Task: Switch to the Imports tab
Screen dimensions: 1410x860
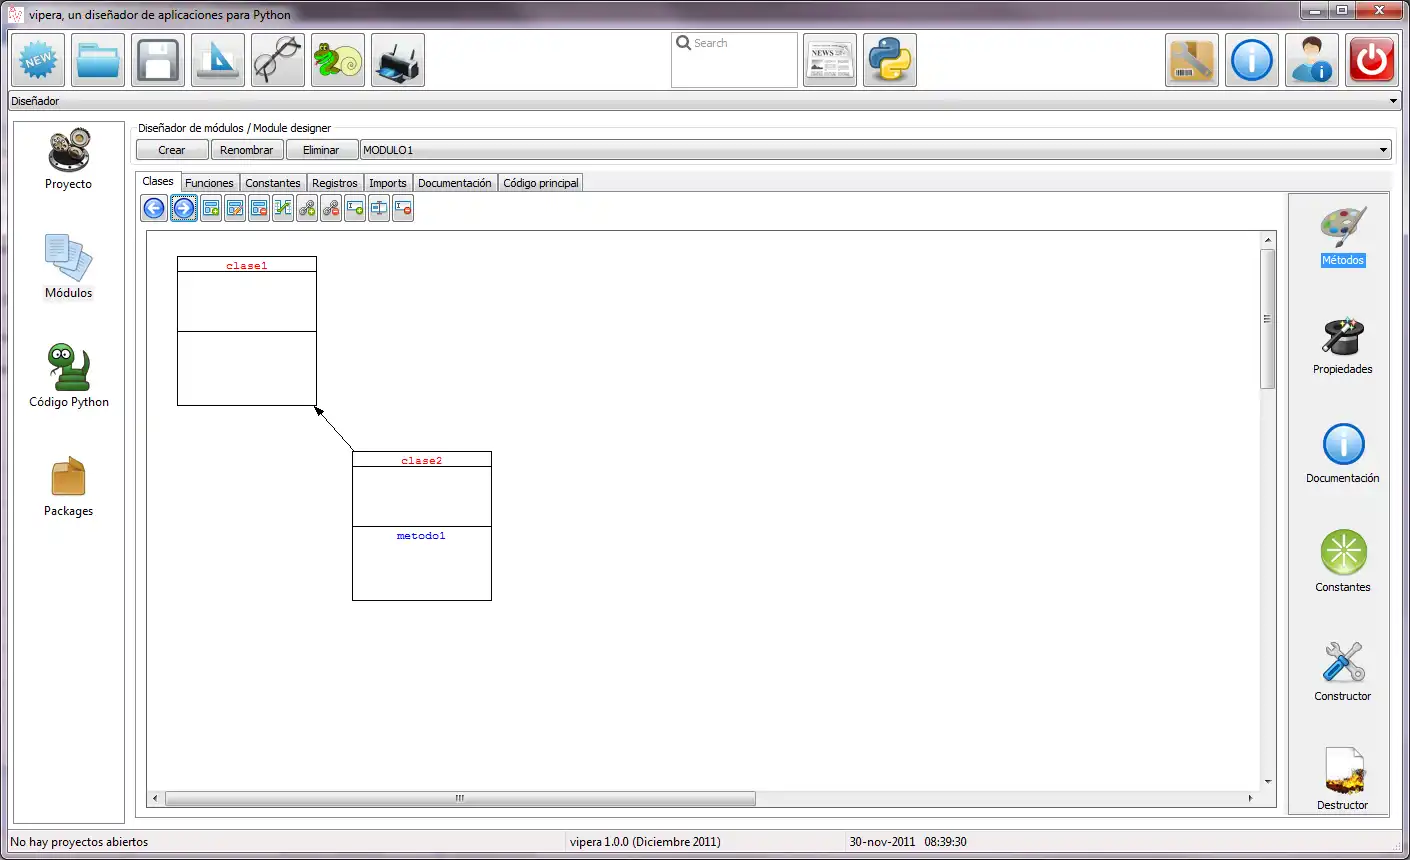Action: coord(387,183)
